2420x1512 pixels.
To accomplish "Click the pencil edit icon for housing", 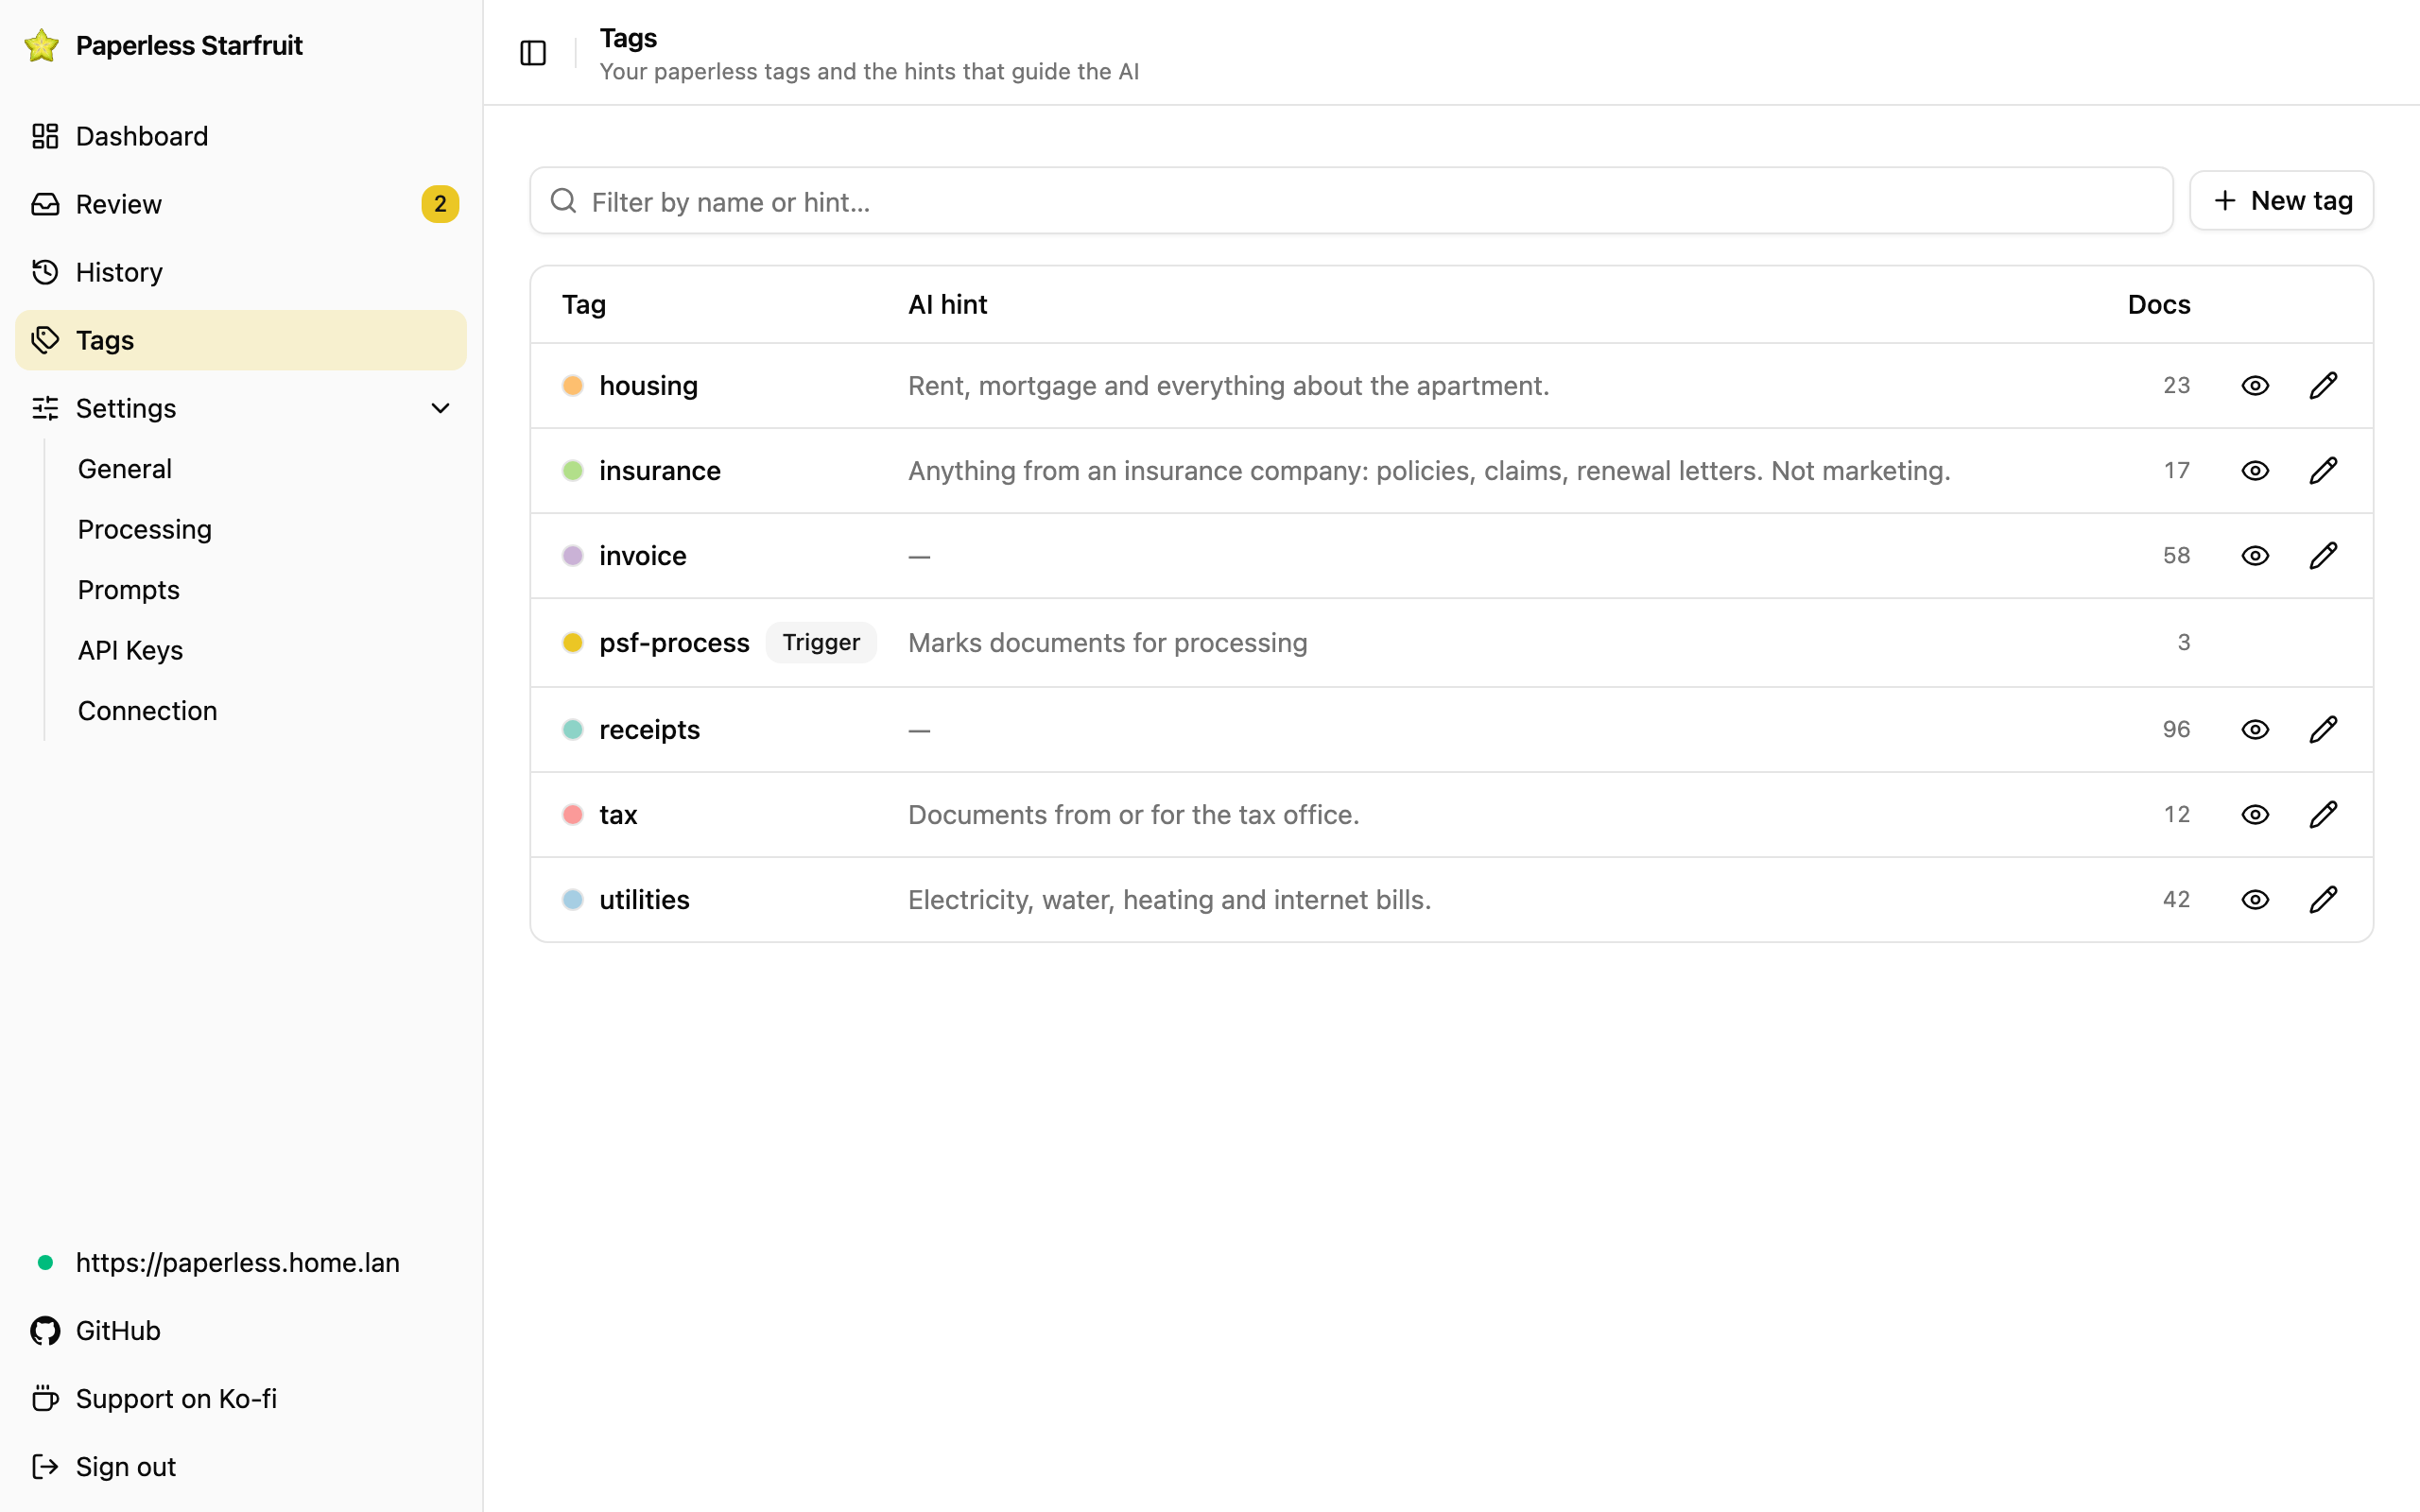I will coord(2323,386).
